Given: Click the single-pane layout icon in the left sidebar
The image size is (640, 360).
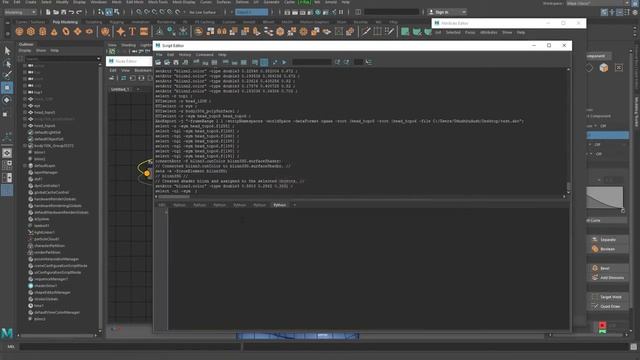Looking at the screenshot, I should pos(7,153).
